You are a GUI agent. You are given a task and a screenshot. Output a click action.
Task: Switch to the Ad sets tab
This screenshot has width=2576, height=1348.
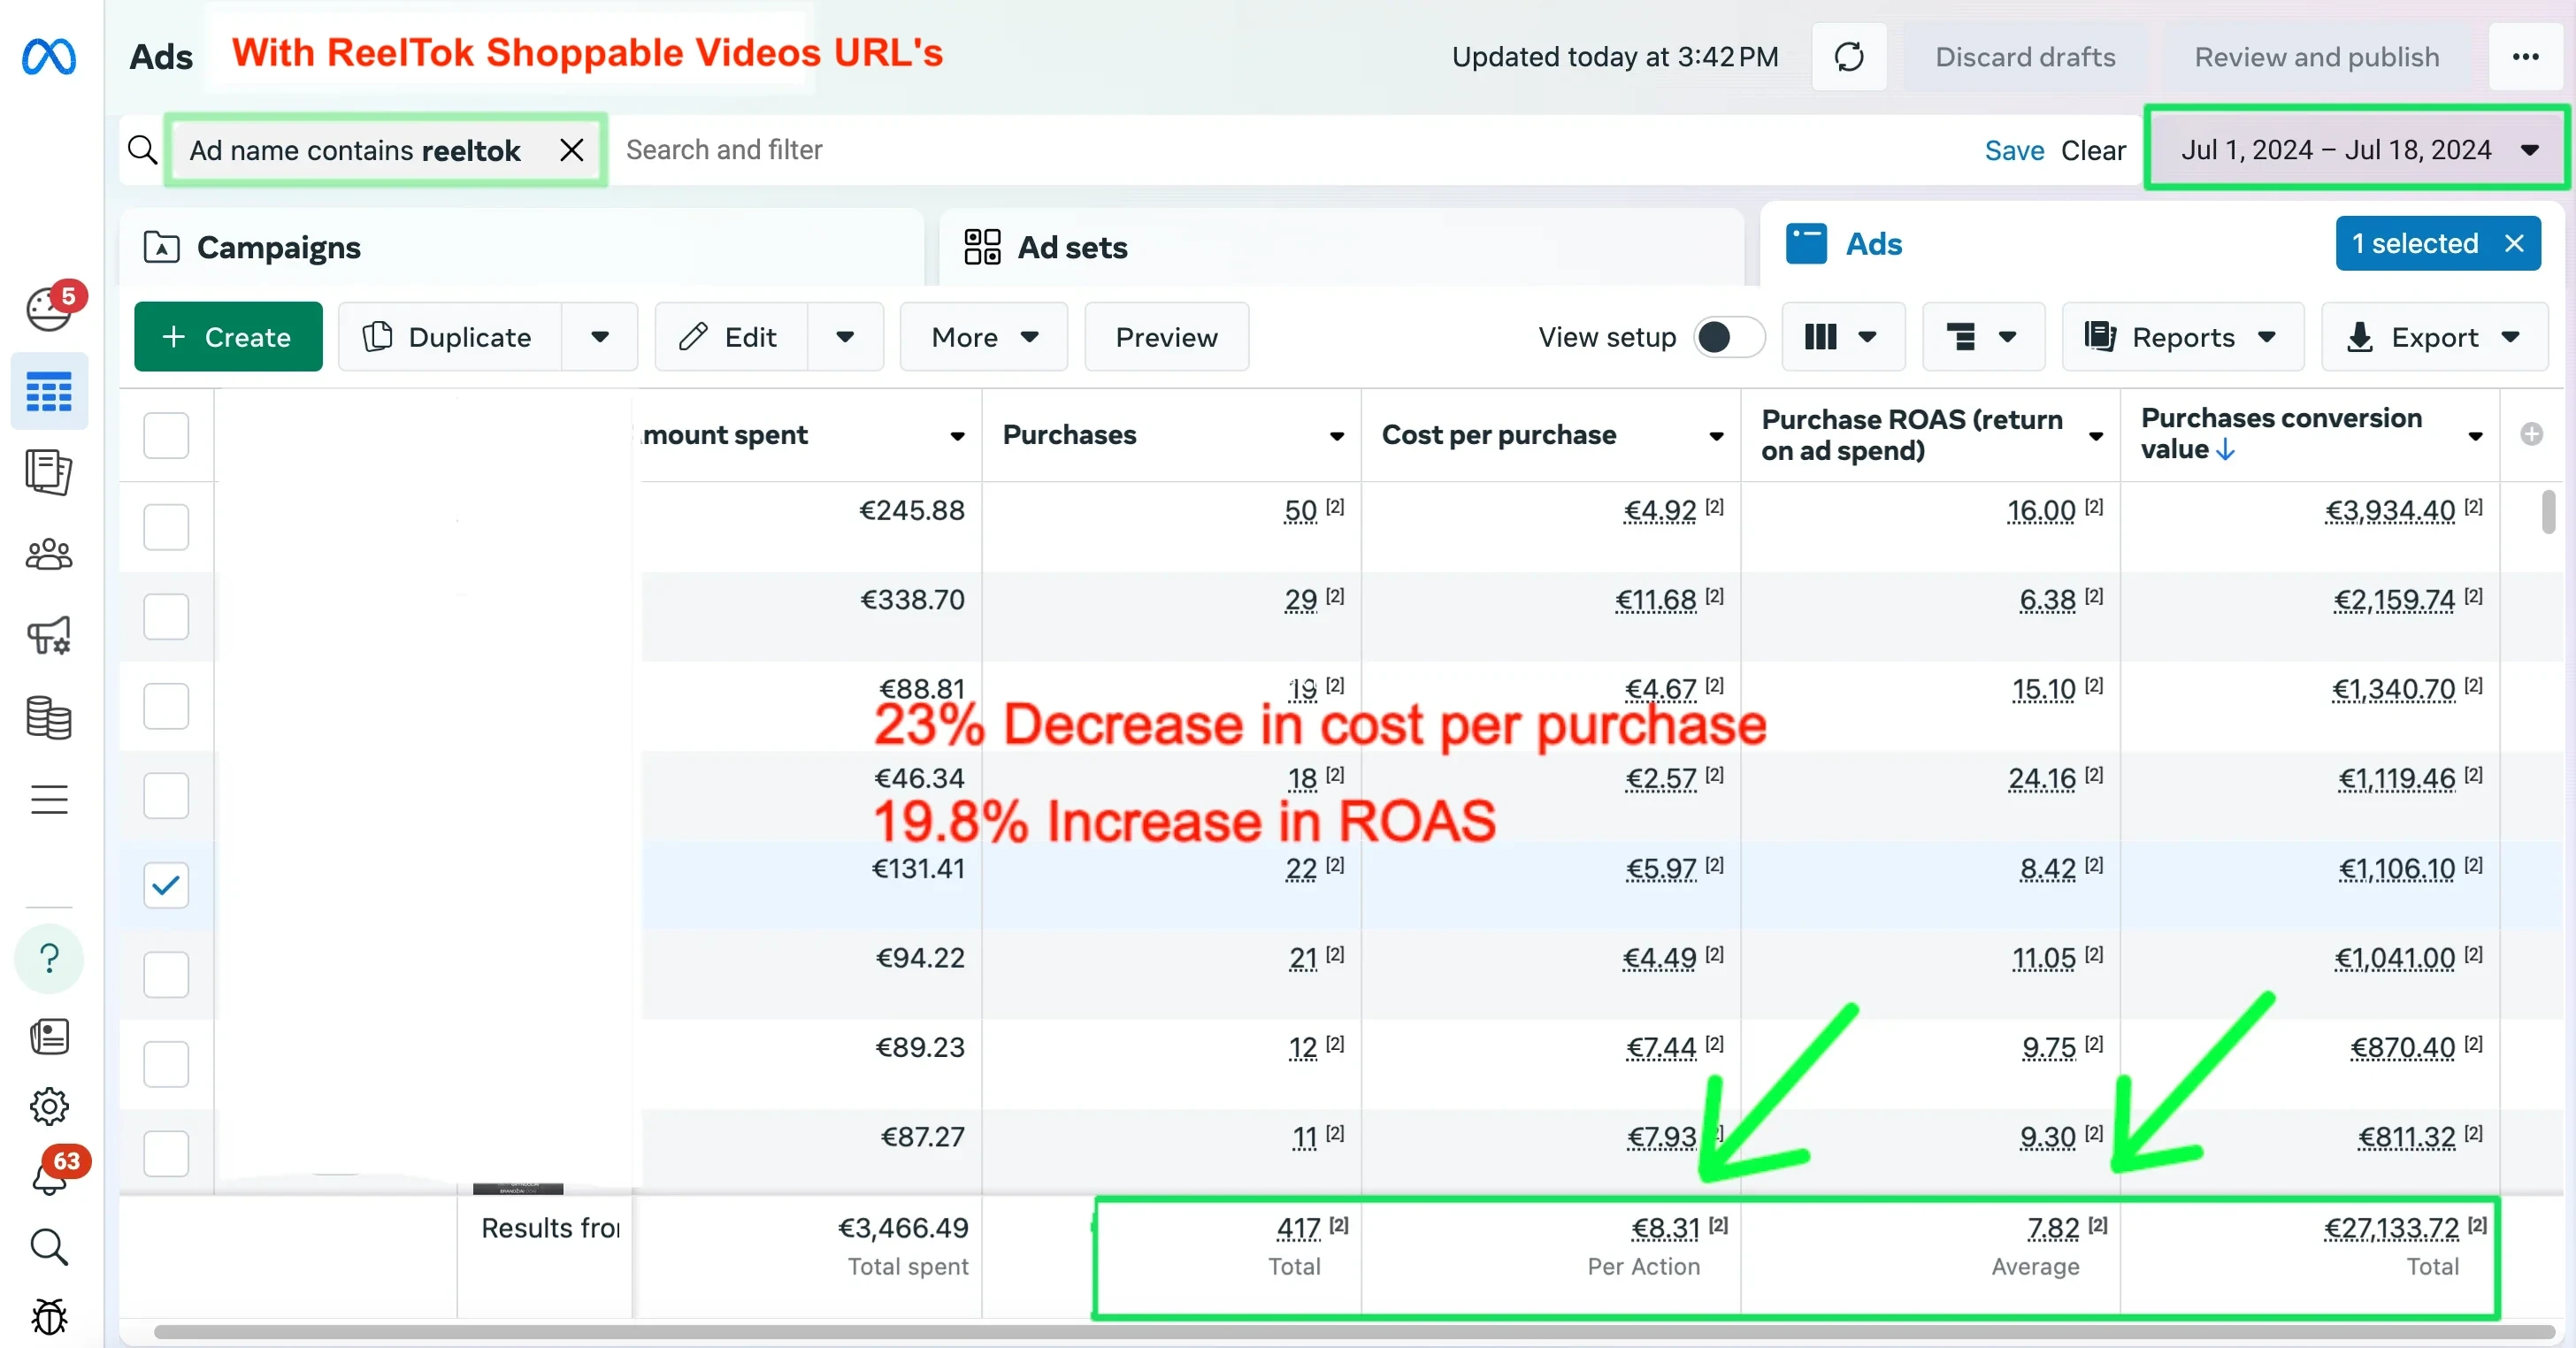[x=1071, y=247]
